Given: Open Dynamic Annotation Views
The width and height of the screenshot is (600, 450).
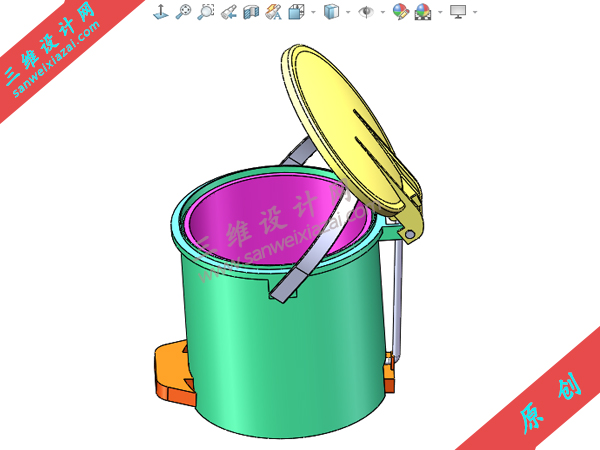Looking at the screenshot, I should [x=274, y=12].
